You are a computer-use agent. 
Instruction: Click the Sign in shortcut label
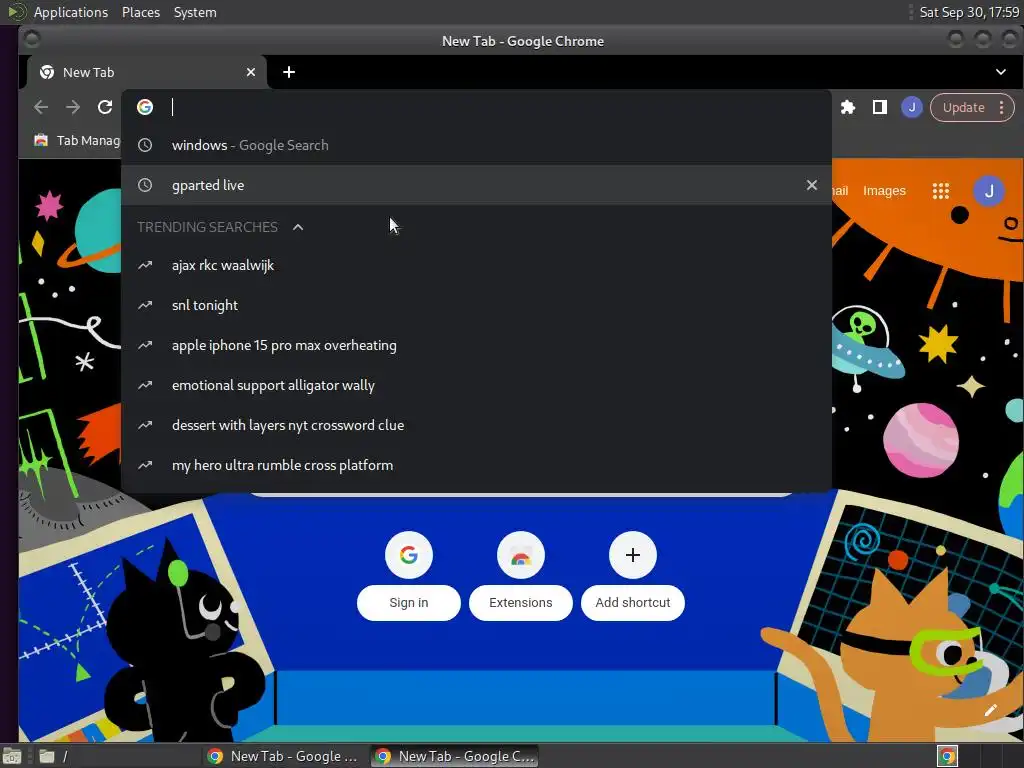point(409,603)
